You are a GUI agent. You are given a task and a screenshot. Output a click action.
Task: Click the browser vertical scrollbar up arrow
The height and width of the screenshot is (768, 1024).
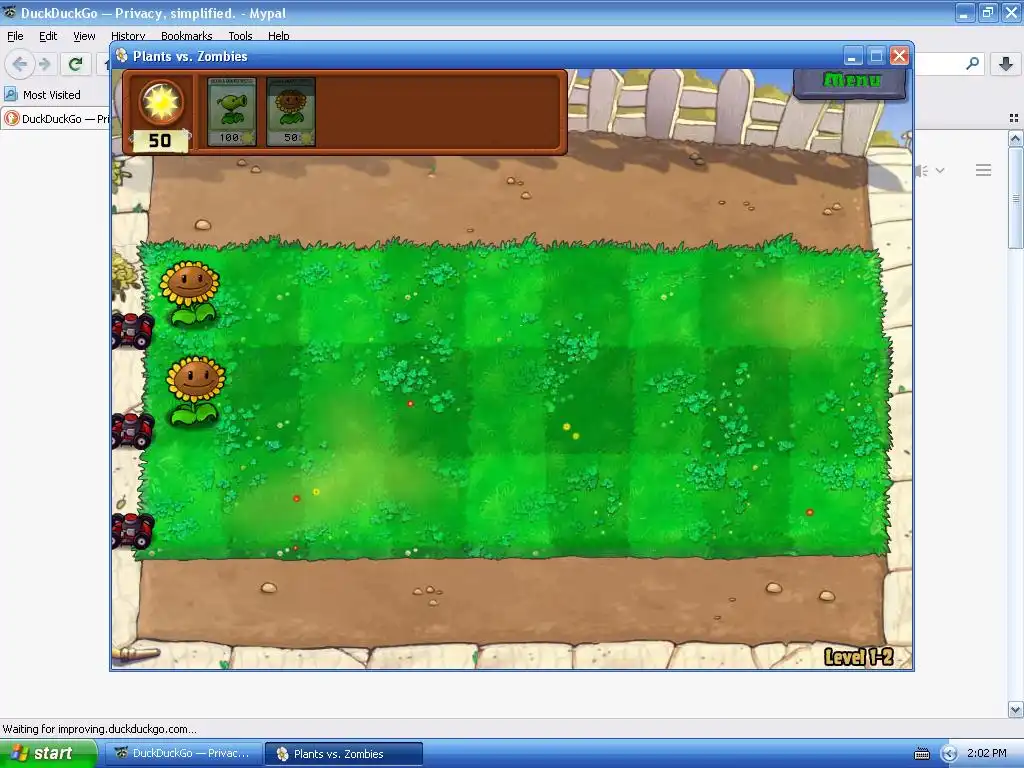(x=1015, y=138)
